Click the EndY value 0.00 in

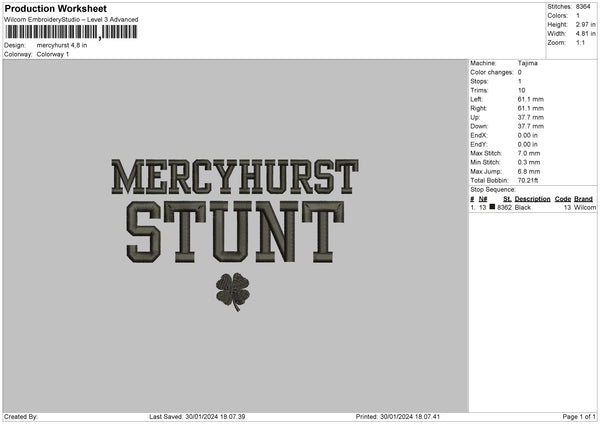pyautogui.click(x=528, y=145)
